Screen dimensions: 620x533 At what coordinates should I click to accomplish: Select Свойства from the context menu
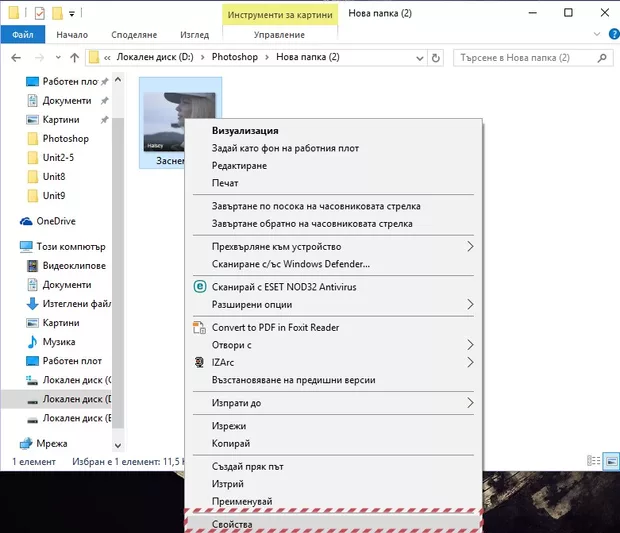(232, 524)
